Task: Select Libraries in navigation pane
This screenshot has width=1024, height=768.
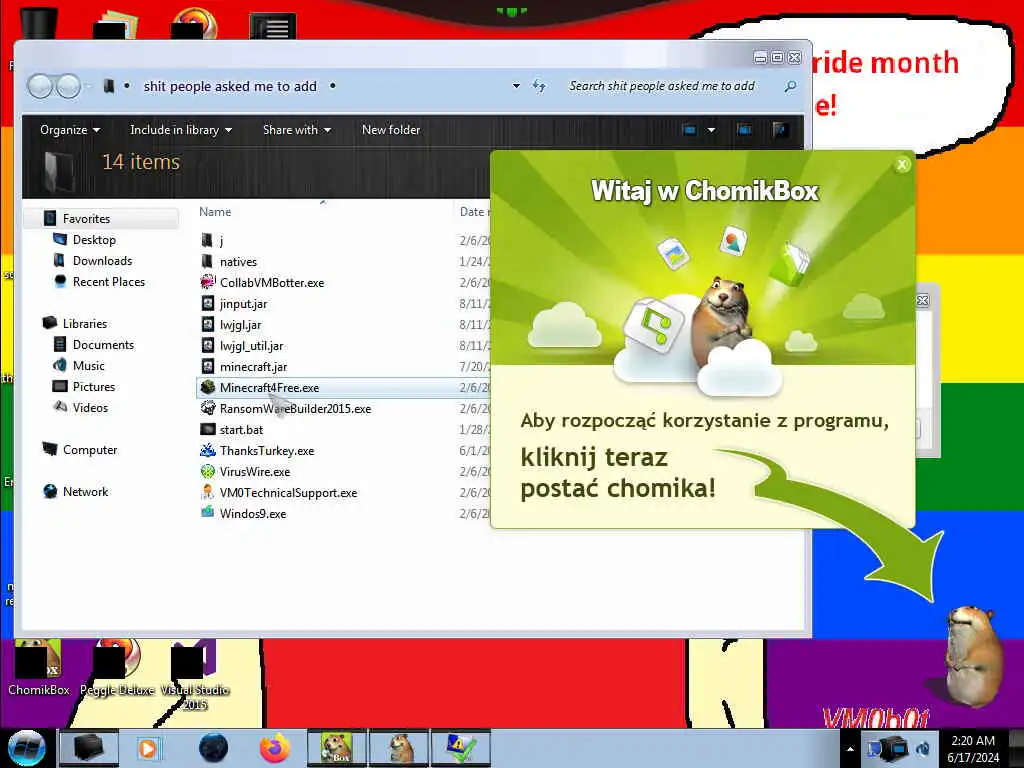Action: (x=84, y=323)
